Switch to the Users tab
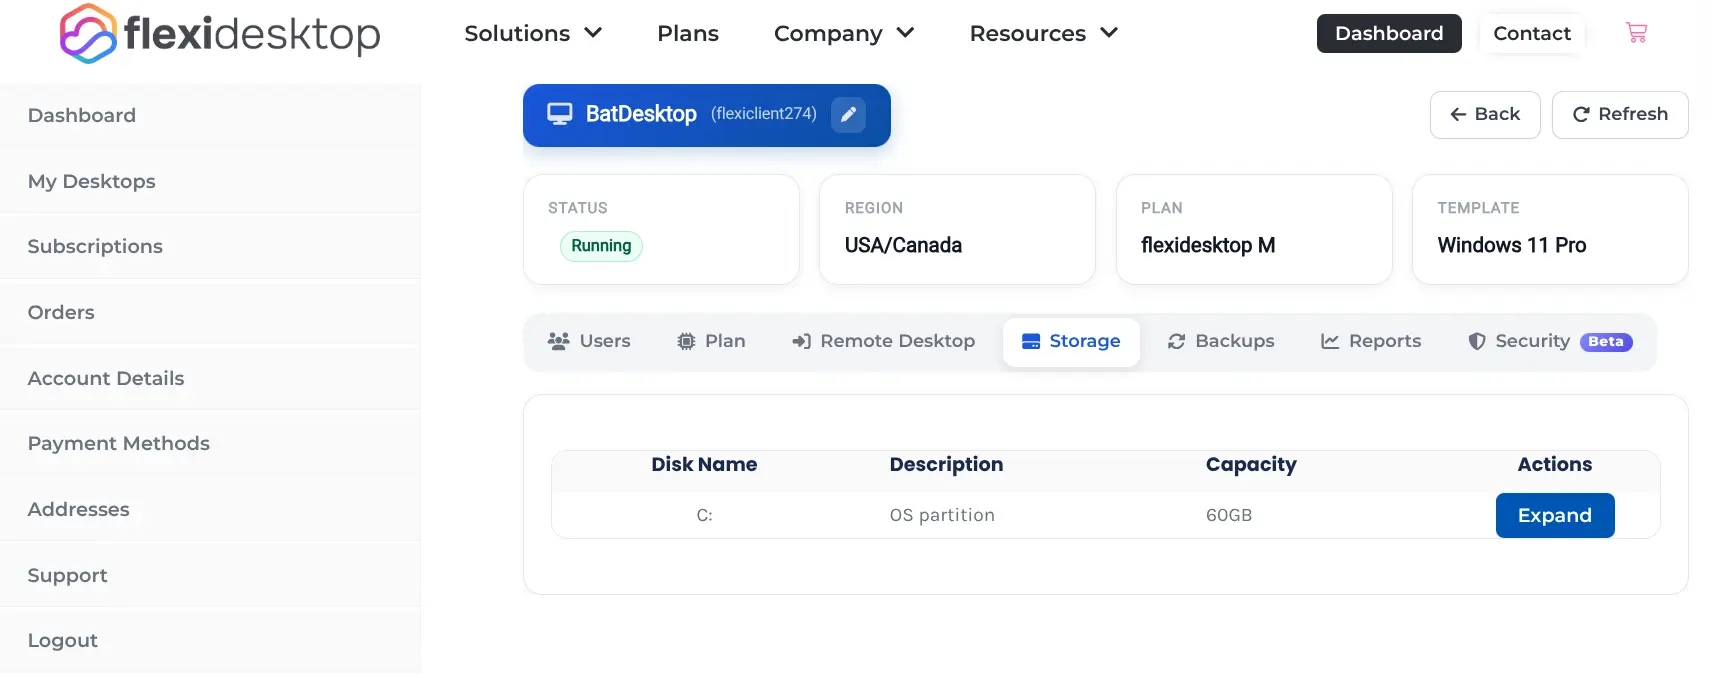Screen dimensions: 1711x682 pyautogui.click(x=589, y=341)
